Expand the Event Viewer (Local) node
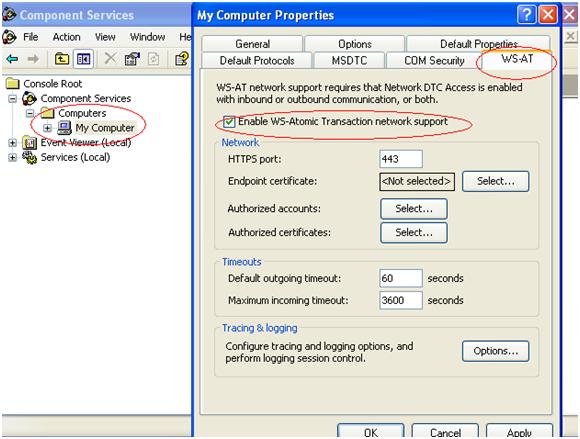The width and height of the screenshot is (580, 439). (13, 143)
